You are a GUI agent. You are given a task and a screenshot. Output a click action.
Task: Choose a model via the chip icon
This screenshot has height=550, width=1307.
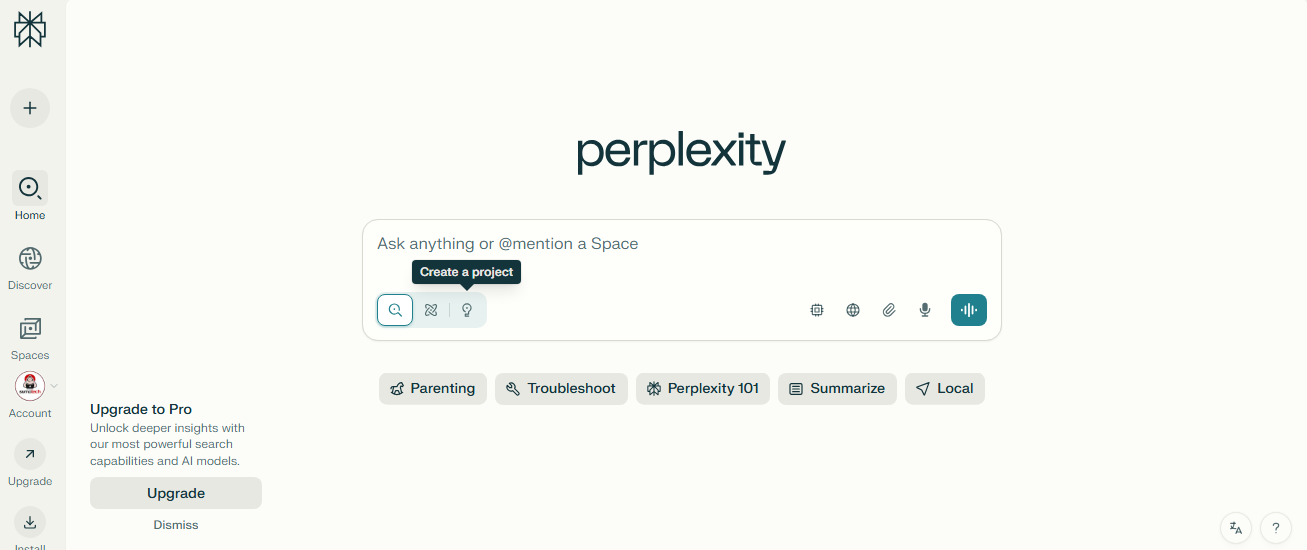817,310
